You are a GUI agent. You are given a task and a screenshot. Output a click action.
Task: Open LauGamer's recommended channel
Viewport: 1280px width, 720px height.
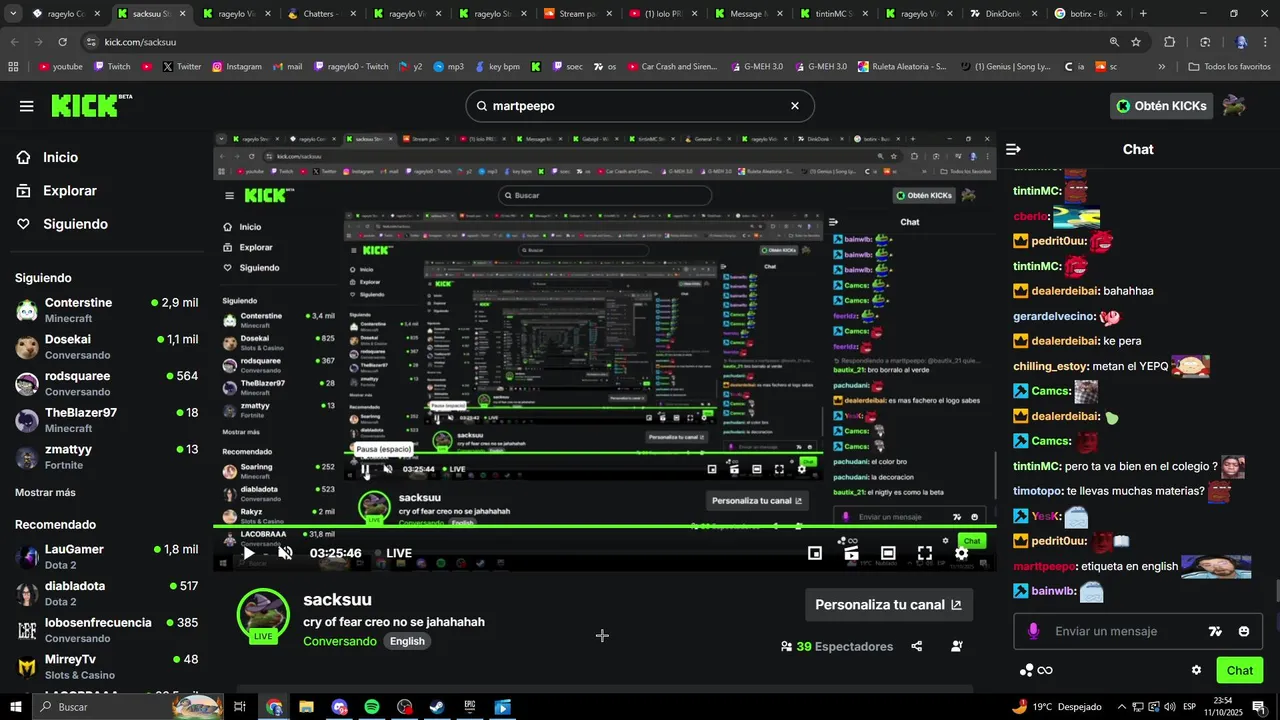pyautogui.click(x=106, y=557)
